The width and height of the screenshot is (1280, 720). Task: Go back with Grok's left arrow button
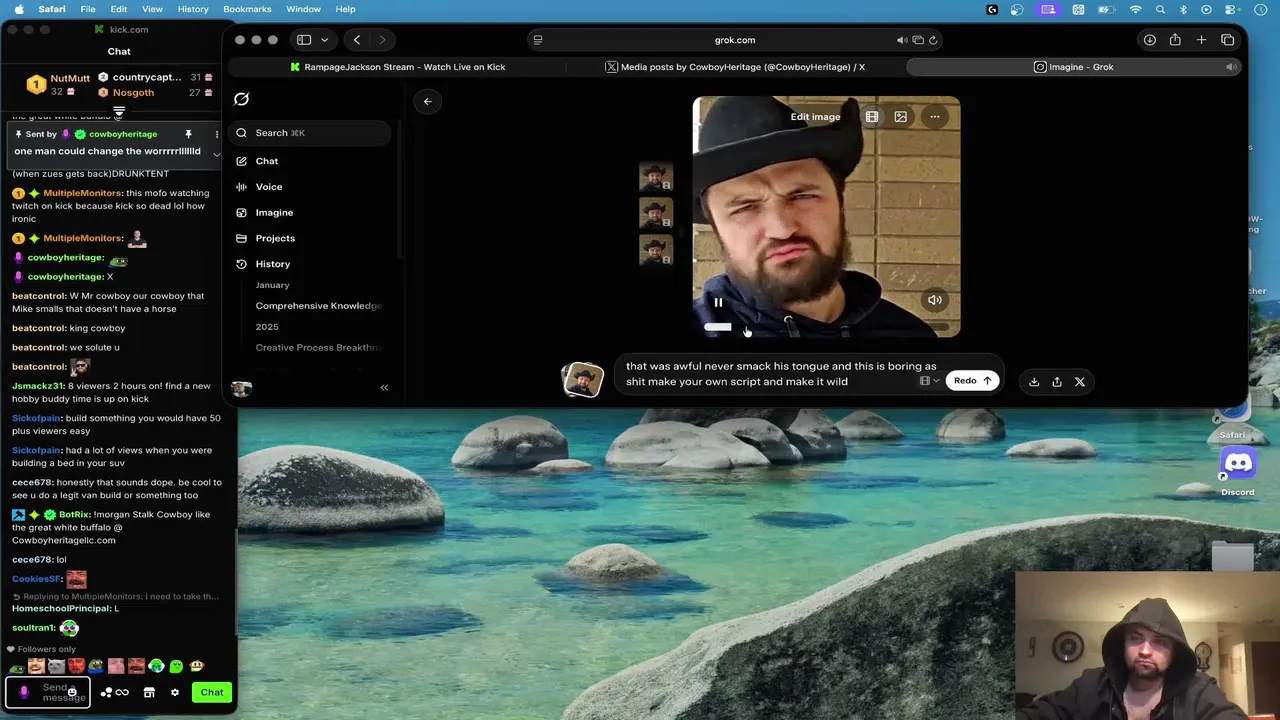(427, 101)
